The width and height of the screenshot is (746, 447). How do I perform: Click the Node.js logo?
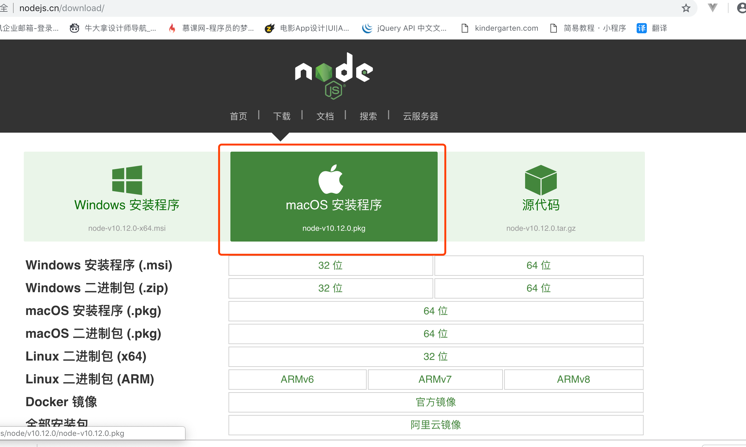pos(334,76)
